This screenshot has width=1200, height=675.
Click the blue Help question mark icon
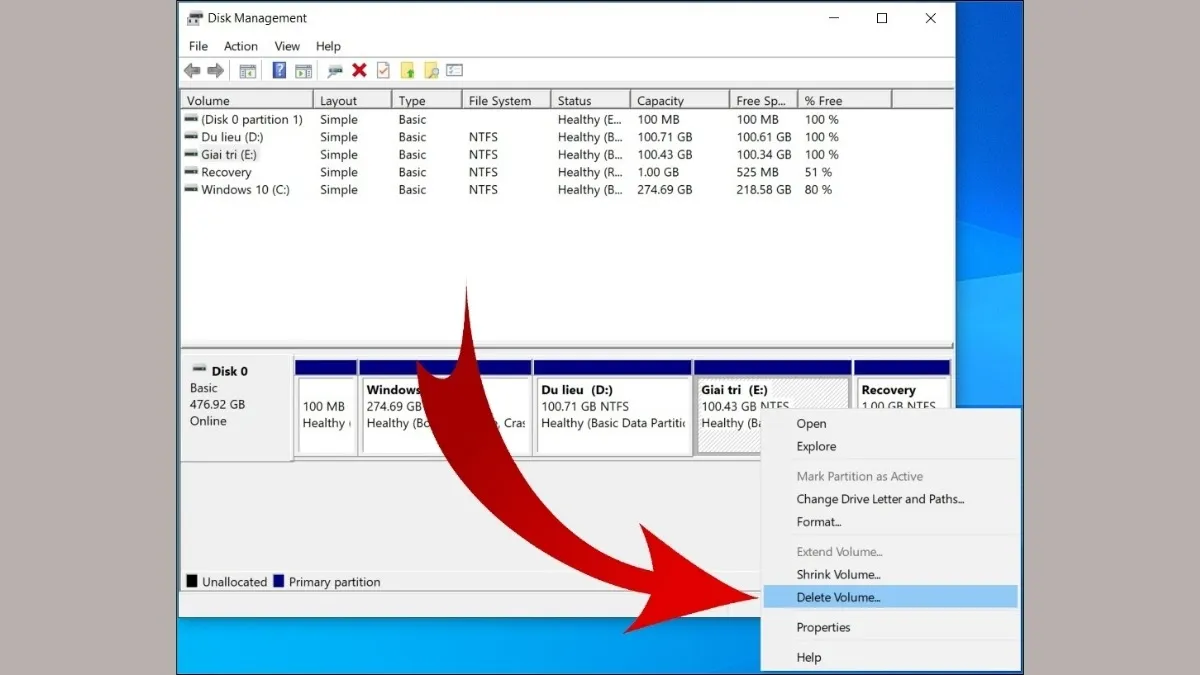[279, 70]
